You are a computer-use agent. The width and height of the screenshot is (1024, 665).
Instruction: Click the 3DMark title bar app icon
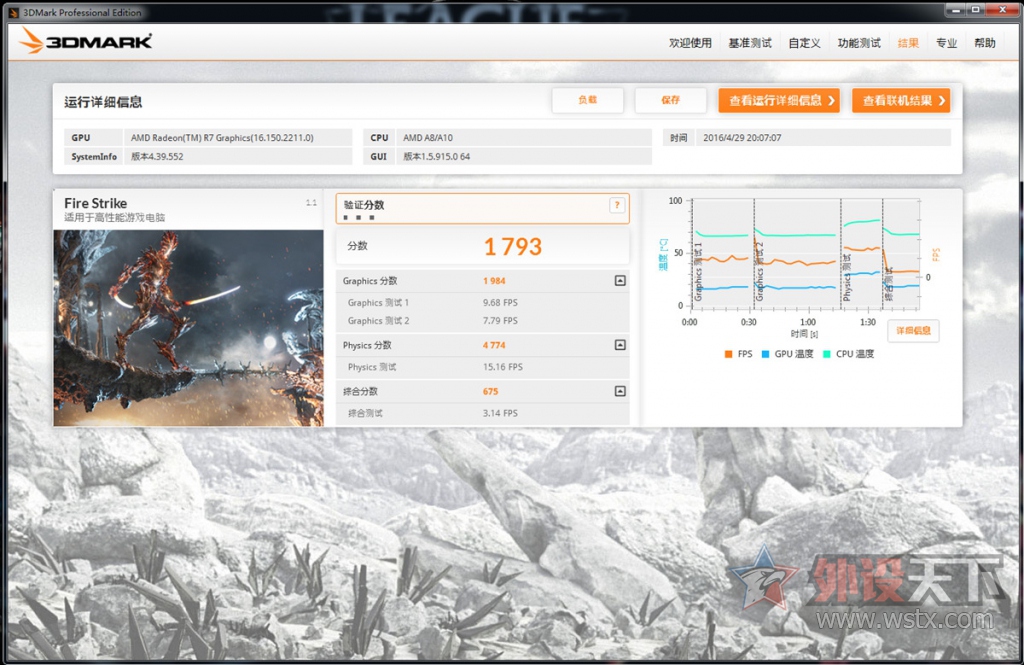(14, 12)
